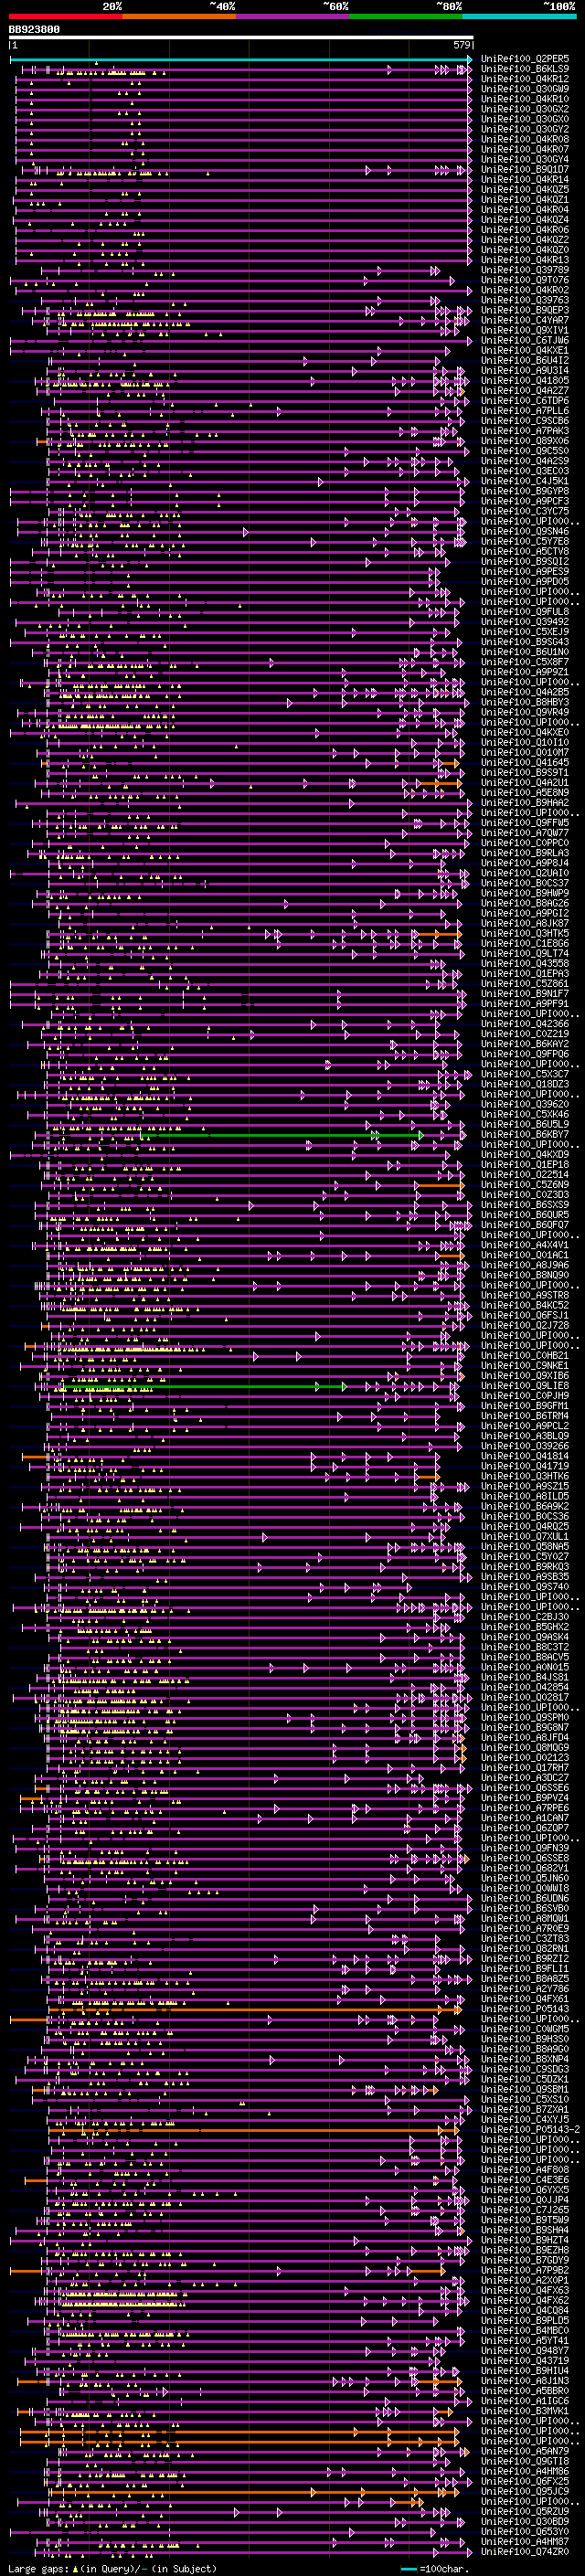This screenshot has width=585, height=2576.
Task: Select the UniRef100_Q4KR08 label
Action: tap(525, 139)
